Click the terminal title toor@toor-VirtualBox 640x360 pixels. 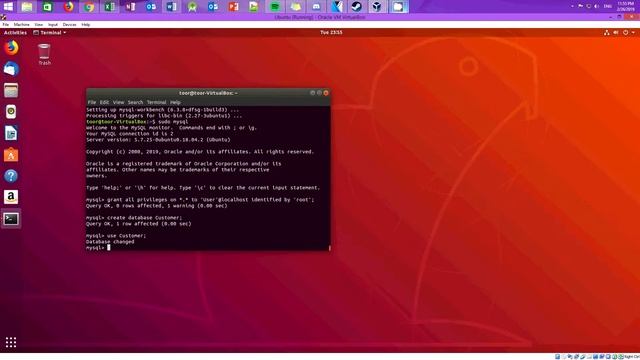[208, 93]
